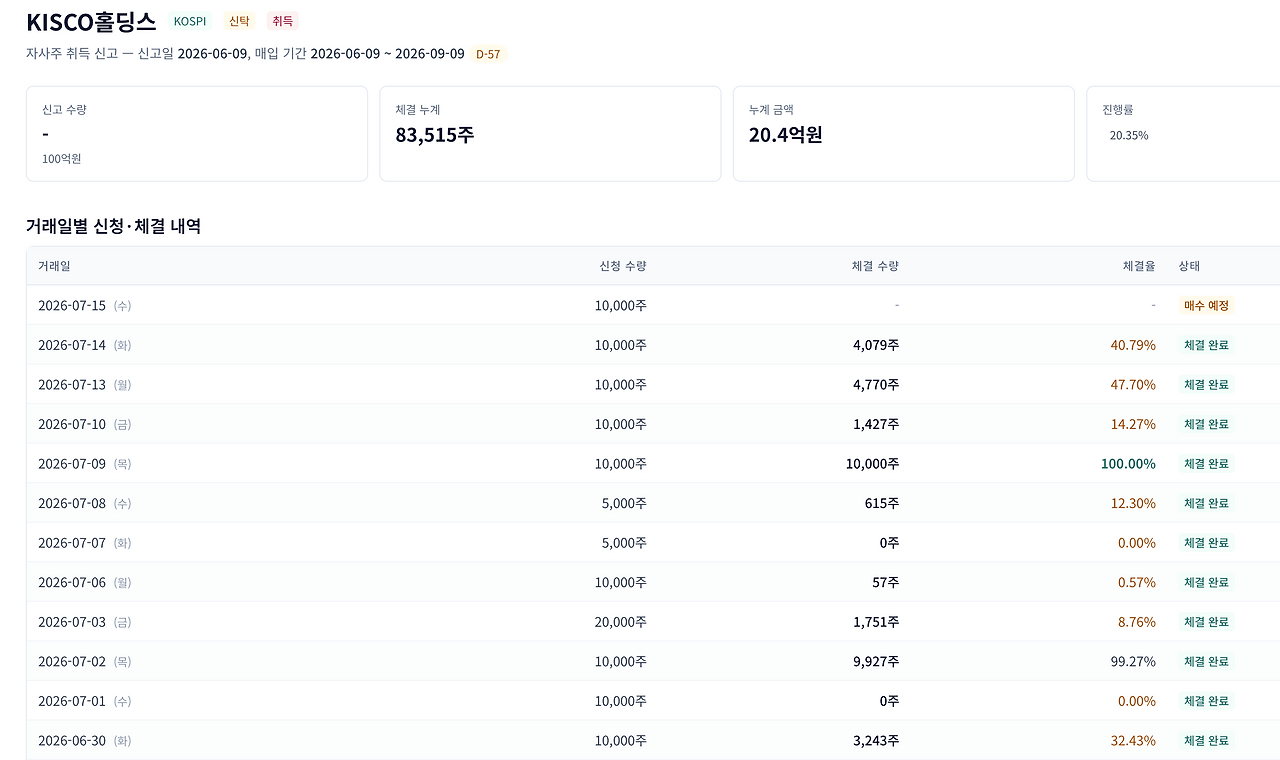Image resolution: width=1280 pixels, height=760 pixels.
Task: Click the 83,515주 cumulative total
Action: (x=435, y=135)
